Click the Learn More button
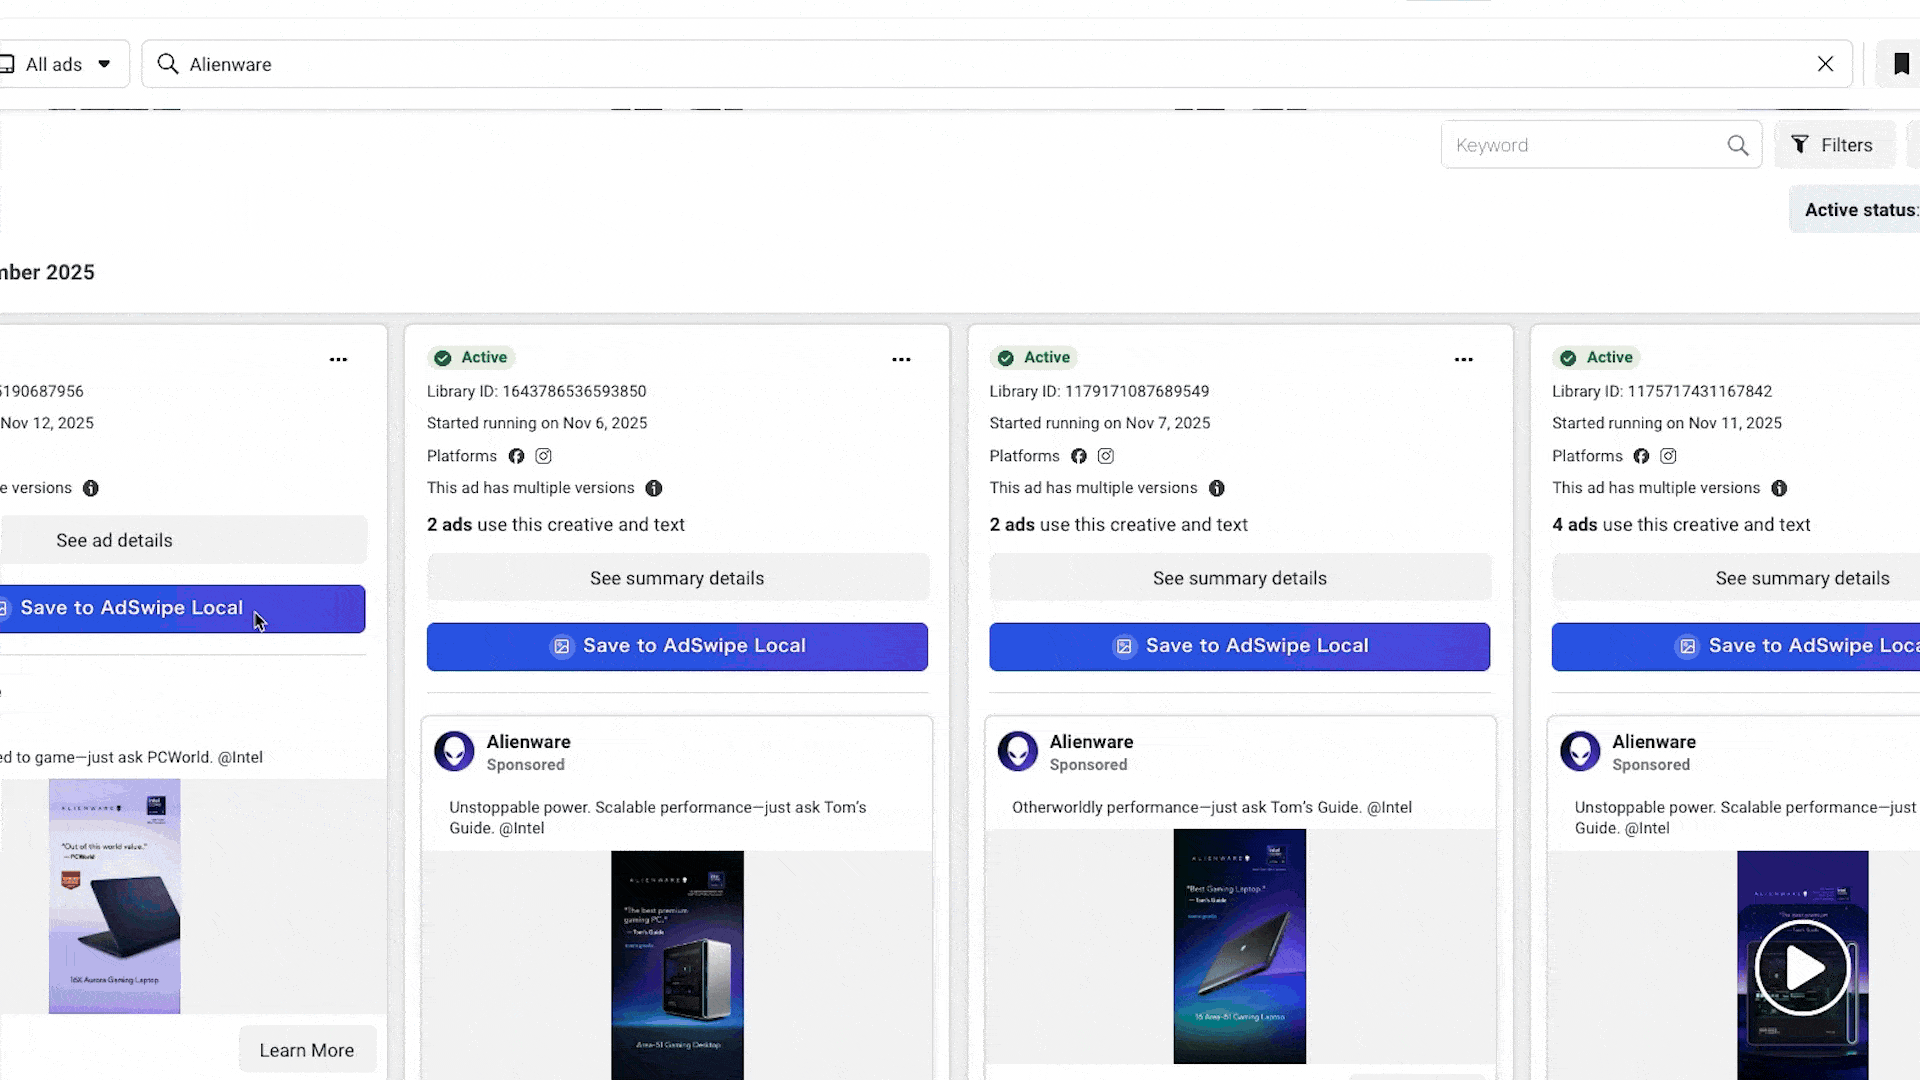This screenshot has height=1080, width=1920. [x=307, y=1050]
